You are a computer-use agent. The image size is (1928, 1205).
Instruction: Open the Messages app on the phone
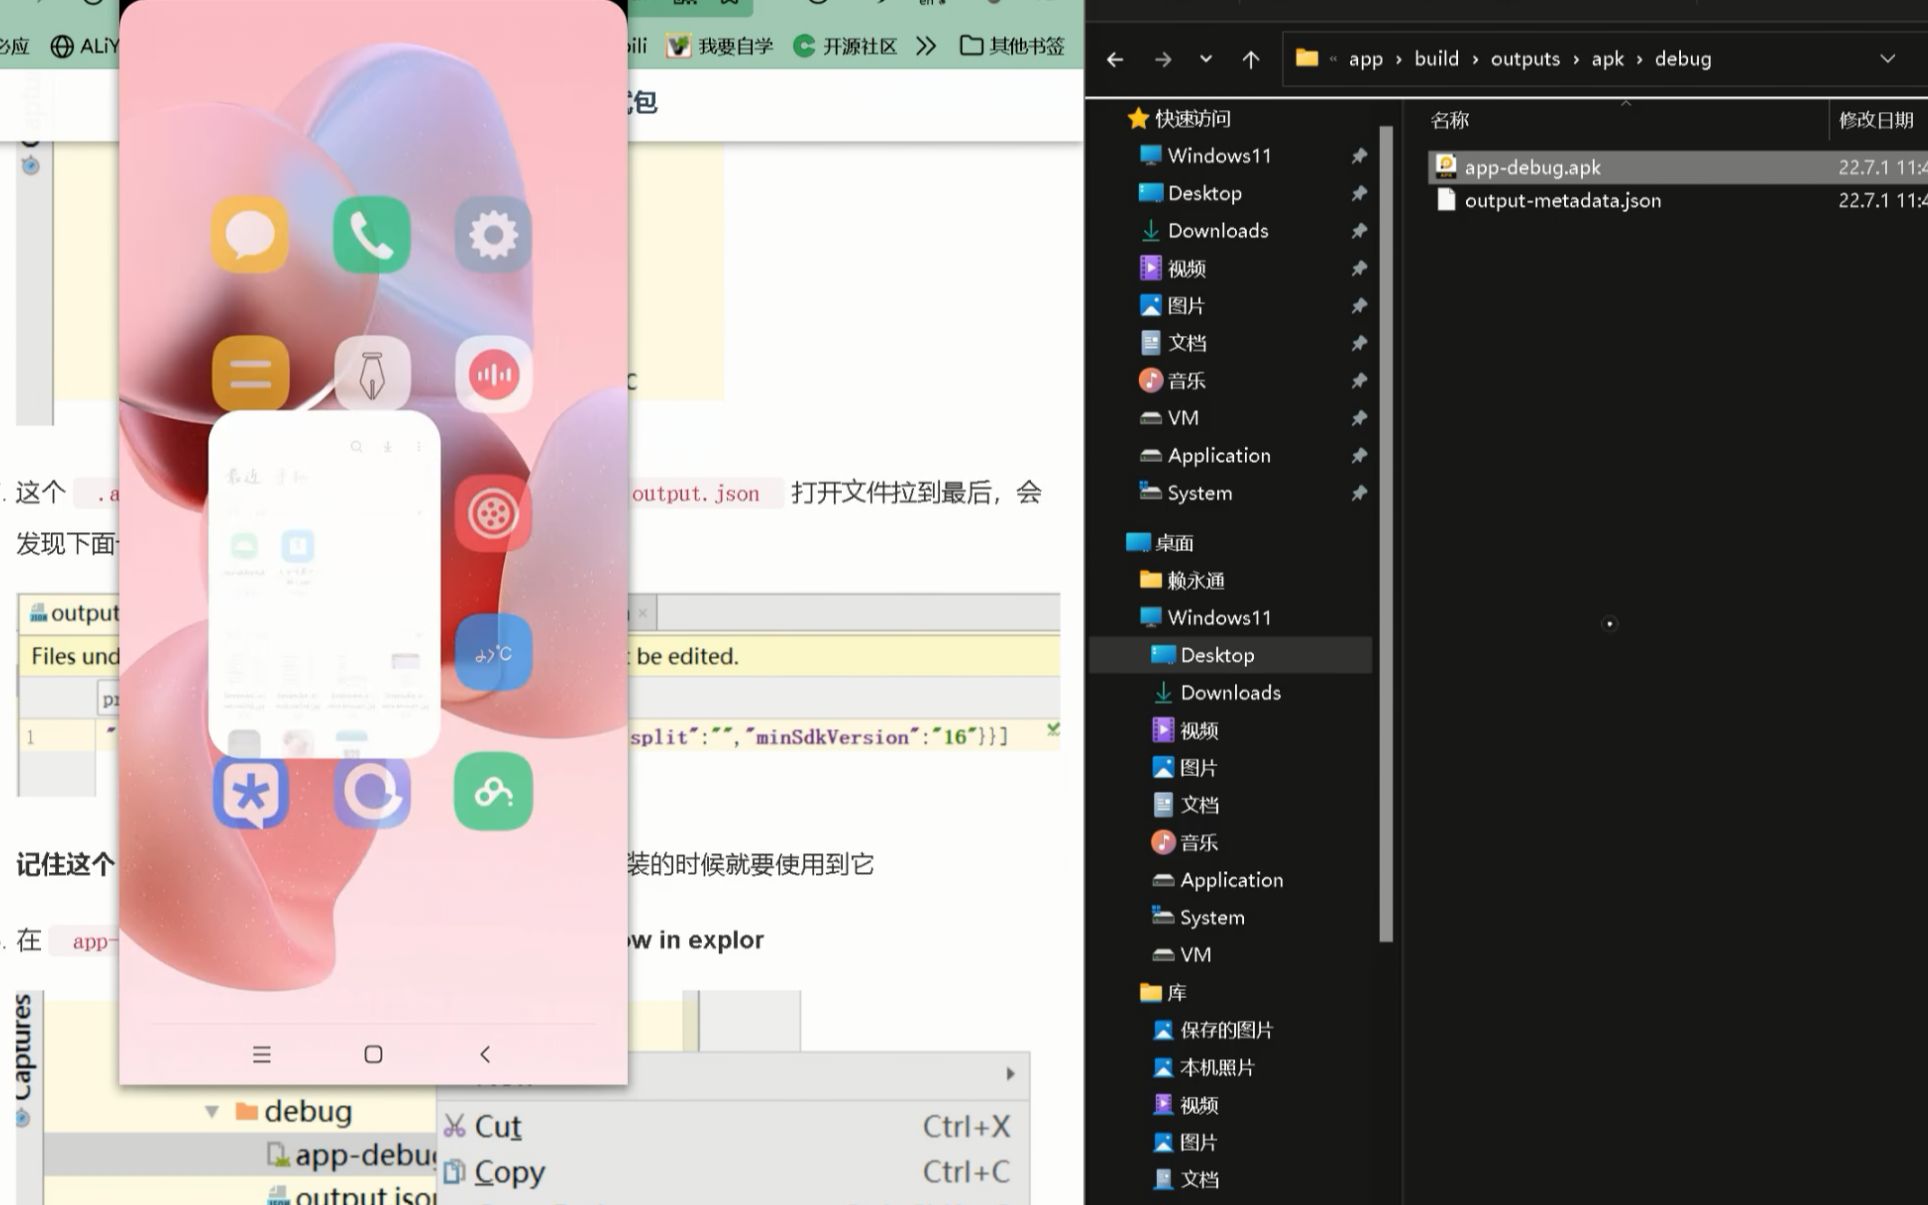click(249, 235)
